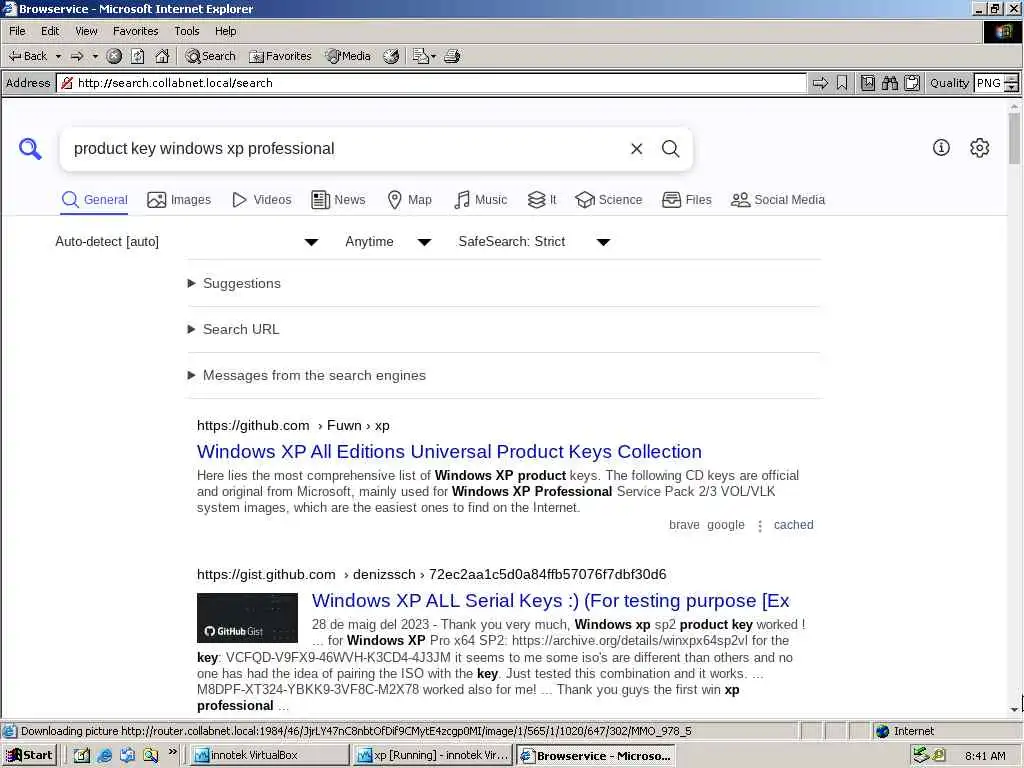The image size is (1024, 768).
Task: Open the info (i) circle icon
Action: 941,148
